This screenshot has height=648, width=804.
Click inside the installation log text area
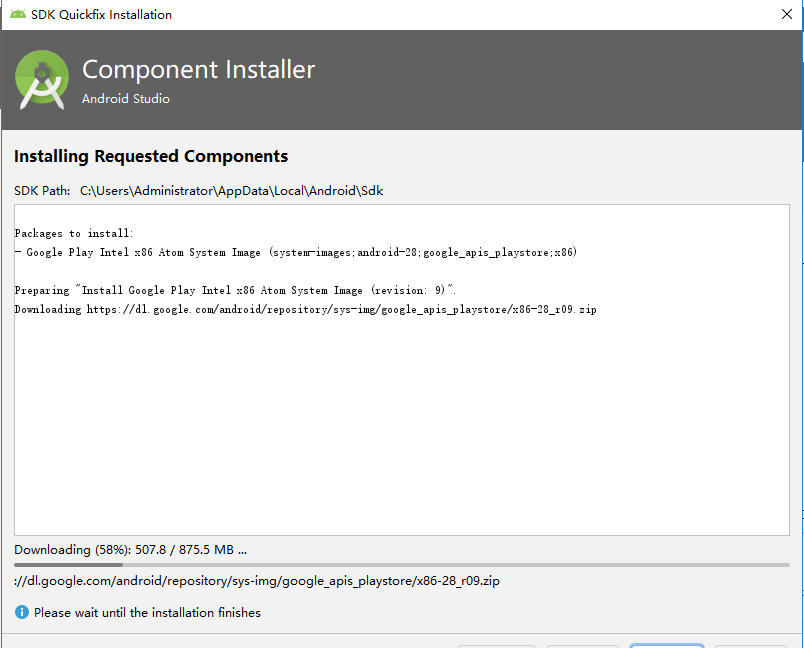tap(401, 370)
